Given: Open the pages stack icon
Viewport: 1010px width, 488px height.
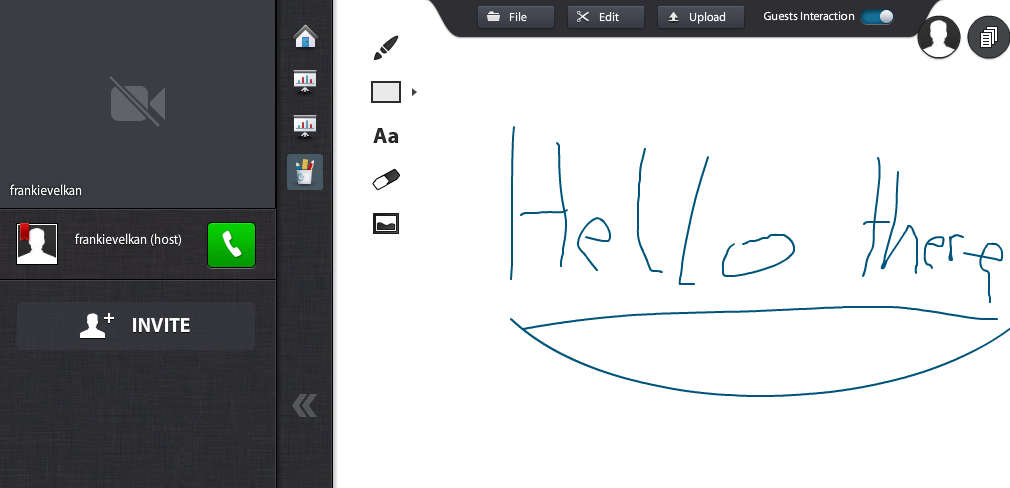Looking at the screenshot, I should tap(988, 38).
